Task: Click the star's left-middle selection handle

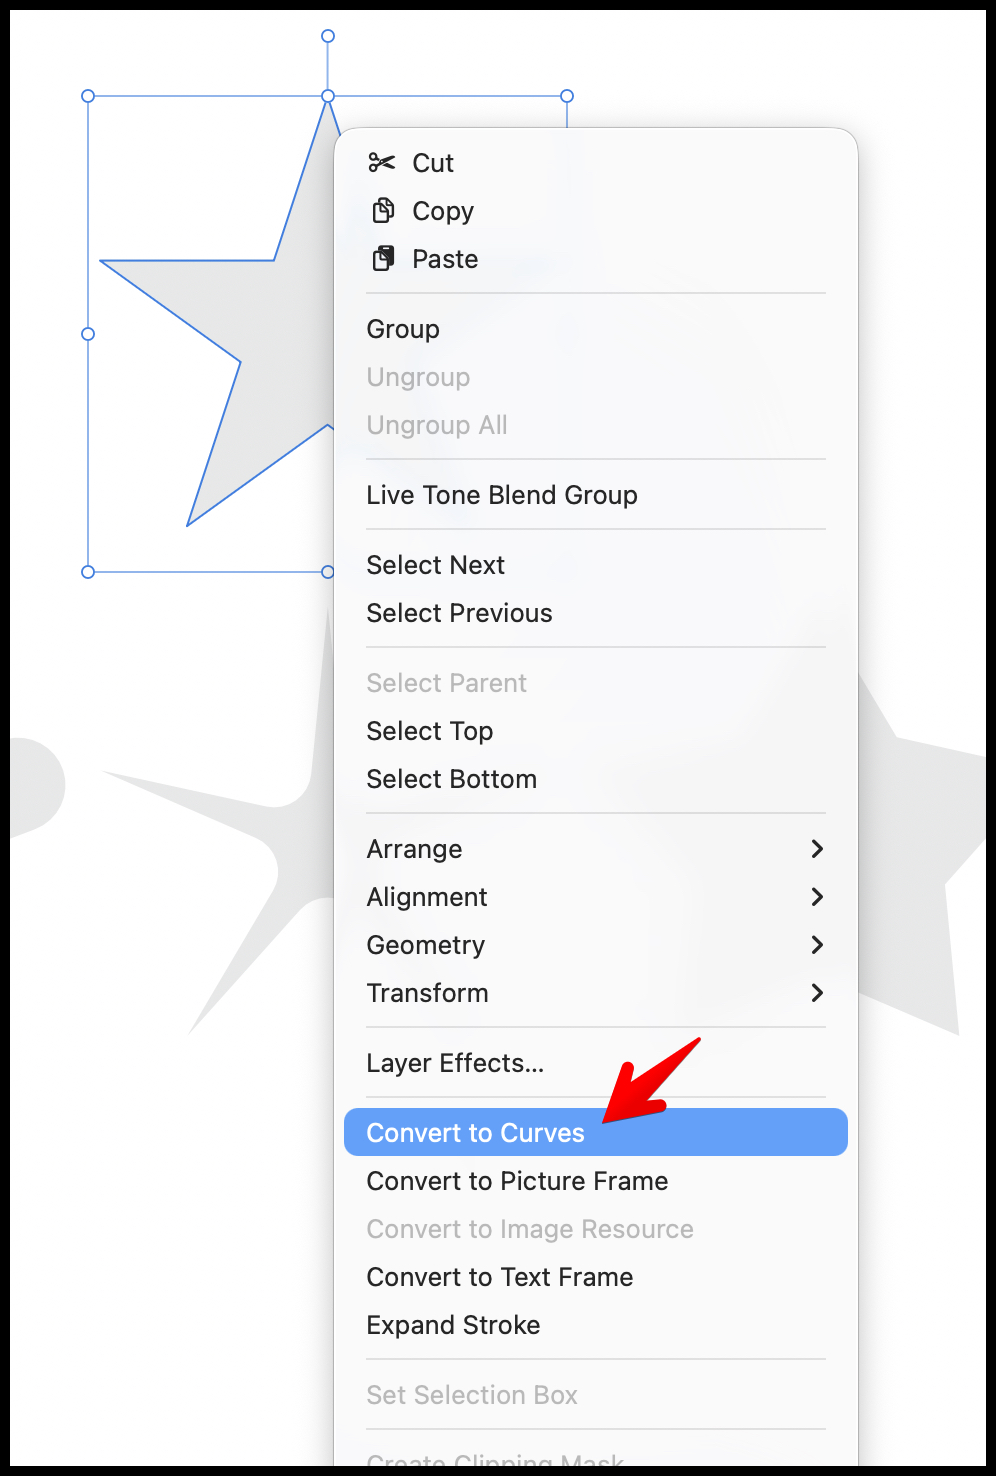Action: (x=88, y=334)
